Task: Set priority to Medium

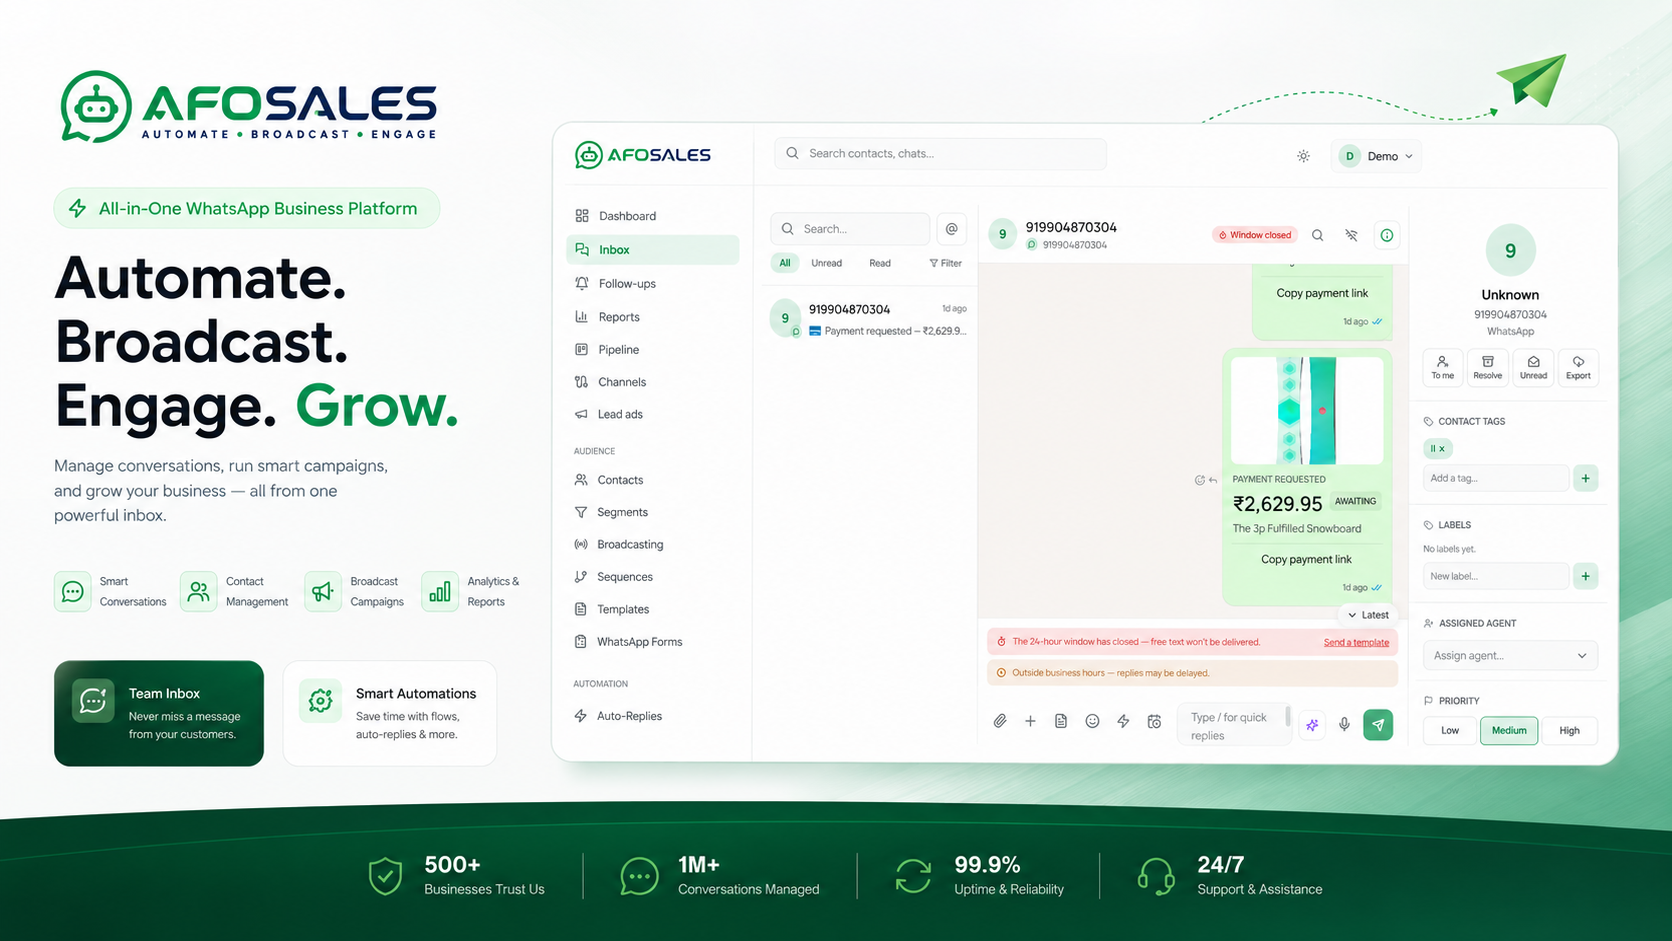Action: 1509,730
